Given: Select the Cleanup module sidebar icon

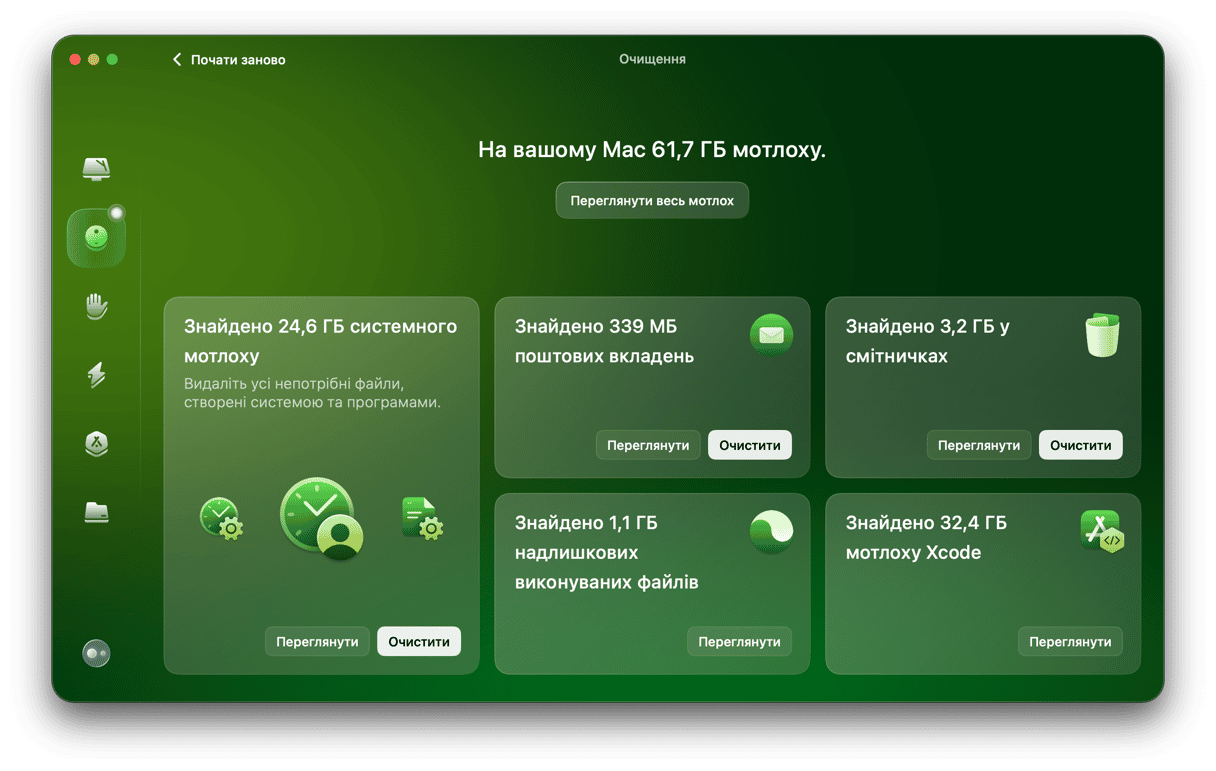Looking at the screenshot, I should [96, 238].
